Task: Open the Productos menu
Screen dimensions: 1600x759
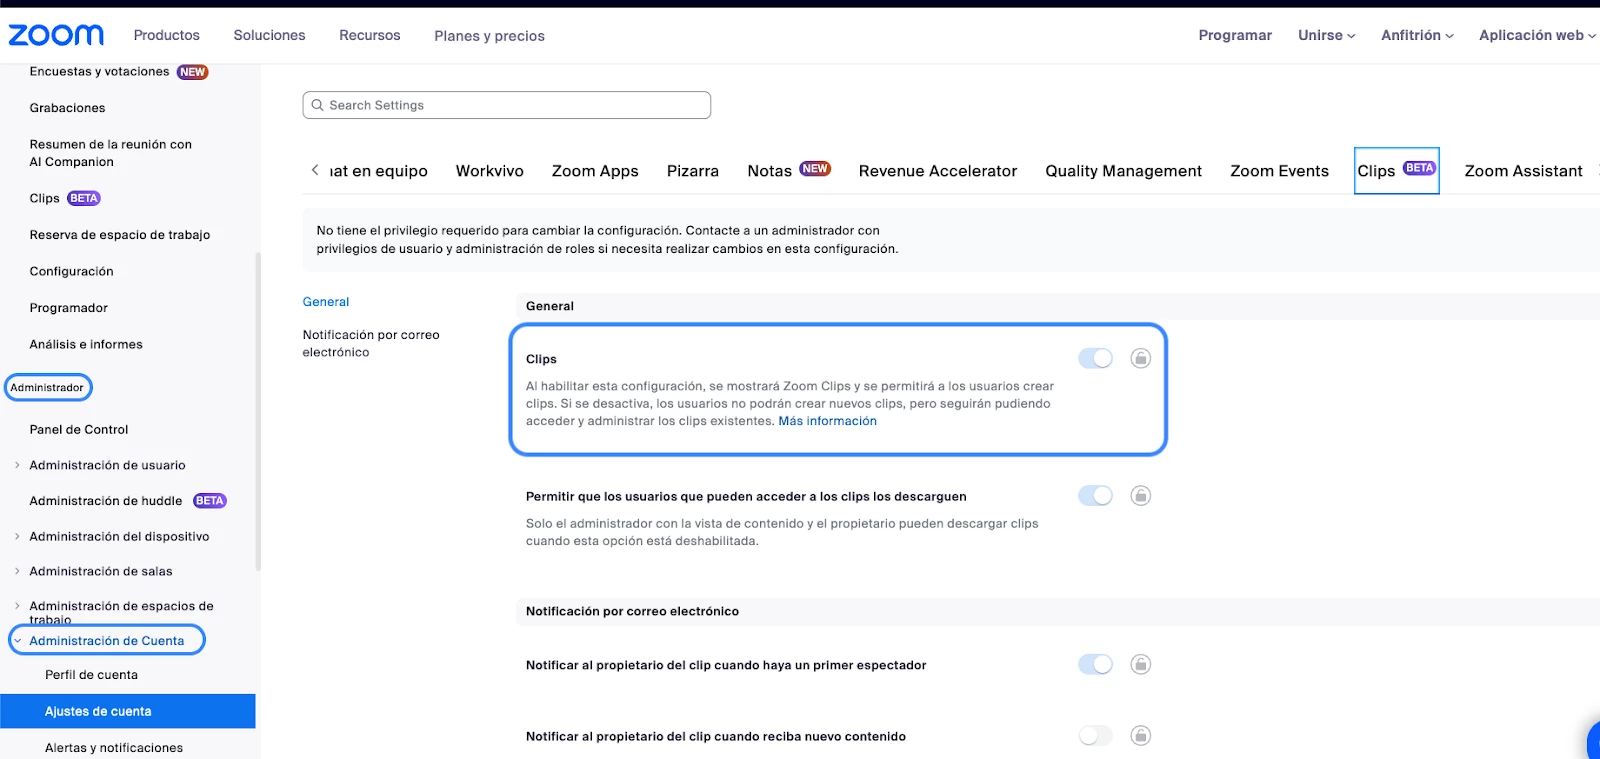Action: (167, 35)
